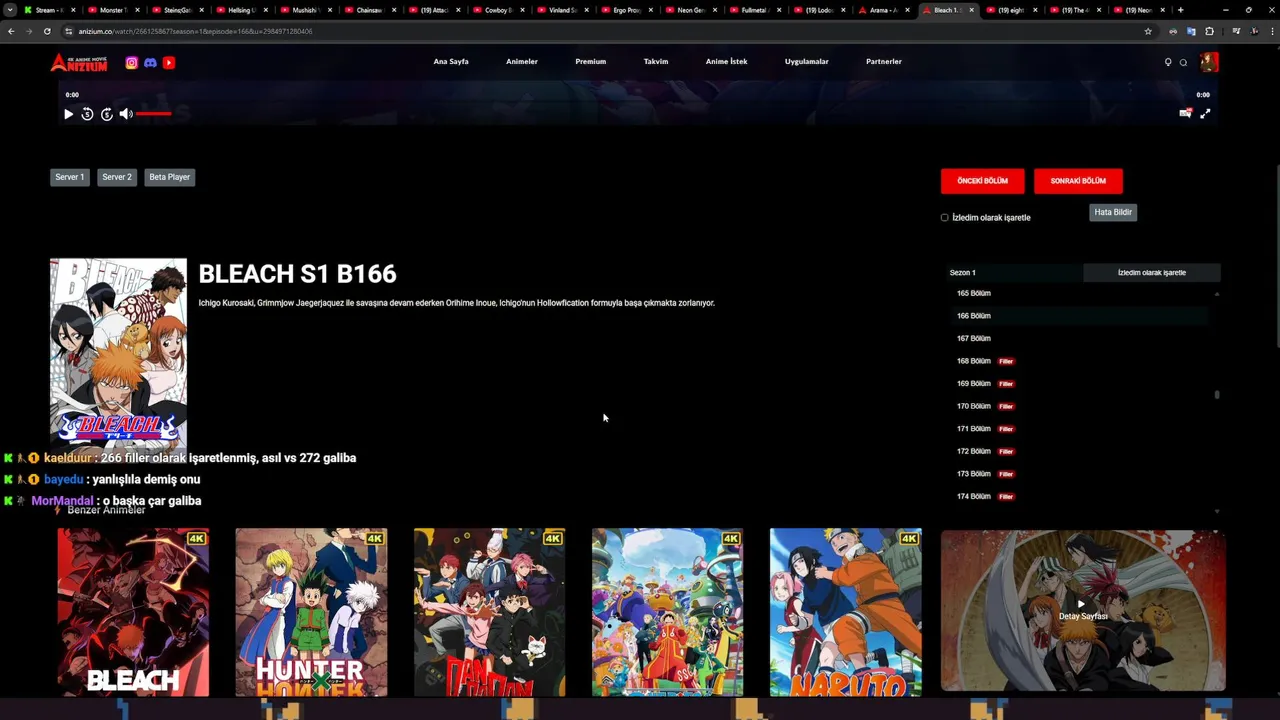Switch to Beta Player
This screenshot has height=720, width=1280.
(169, 177)
